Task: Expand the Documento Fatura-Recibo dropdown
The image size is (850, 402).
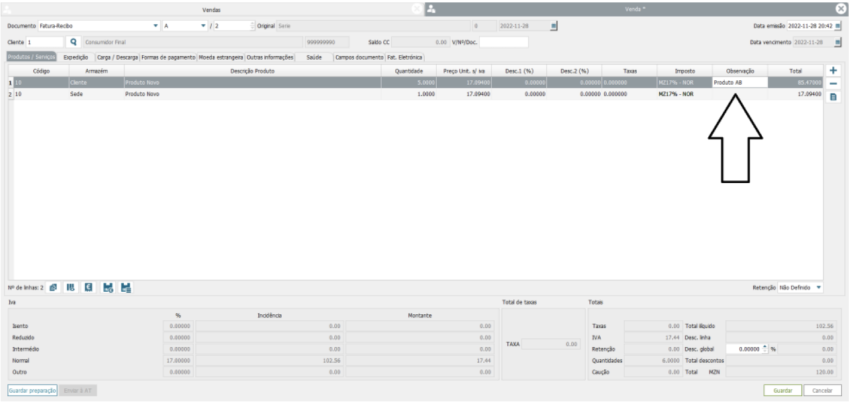Action: 155,25
